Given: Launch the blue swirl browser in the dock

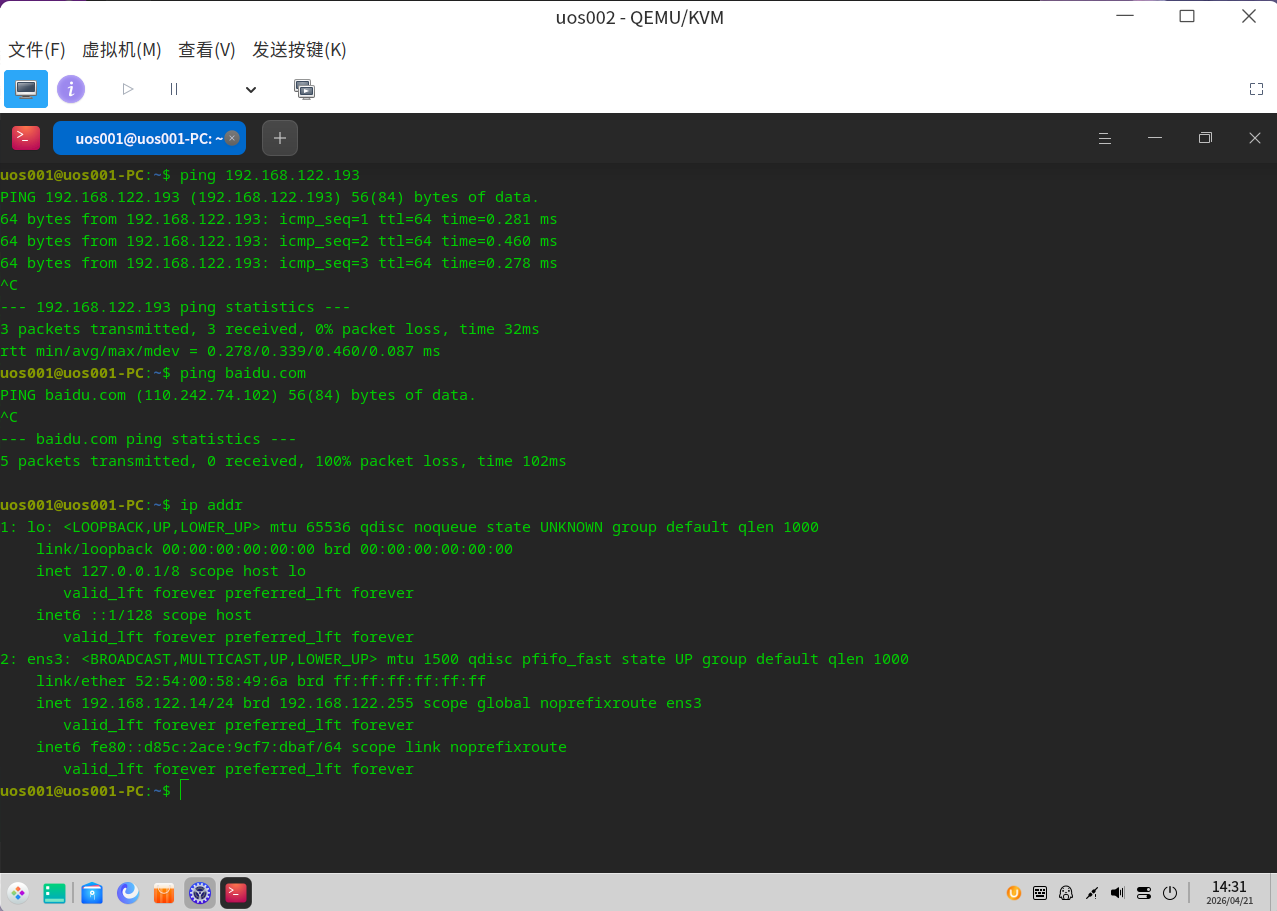Looking at the screenshot, I should [x=128, y=893].
